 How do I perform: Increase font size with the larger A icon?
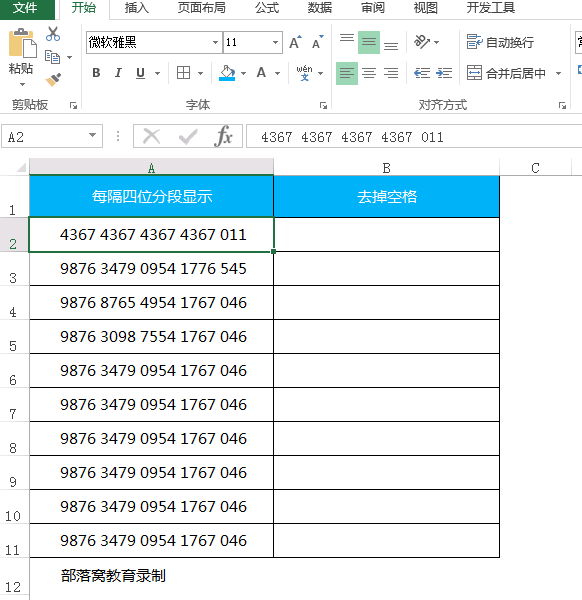tap(295, 42)
